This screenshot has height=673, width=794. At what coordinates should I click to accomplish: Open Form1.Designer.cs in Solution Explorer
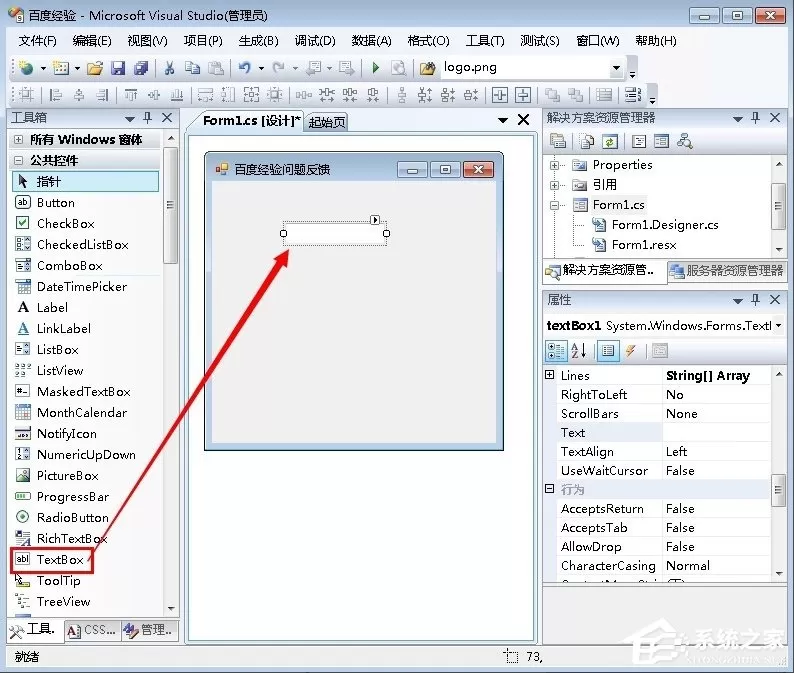click(x=664, y=225)
